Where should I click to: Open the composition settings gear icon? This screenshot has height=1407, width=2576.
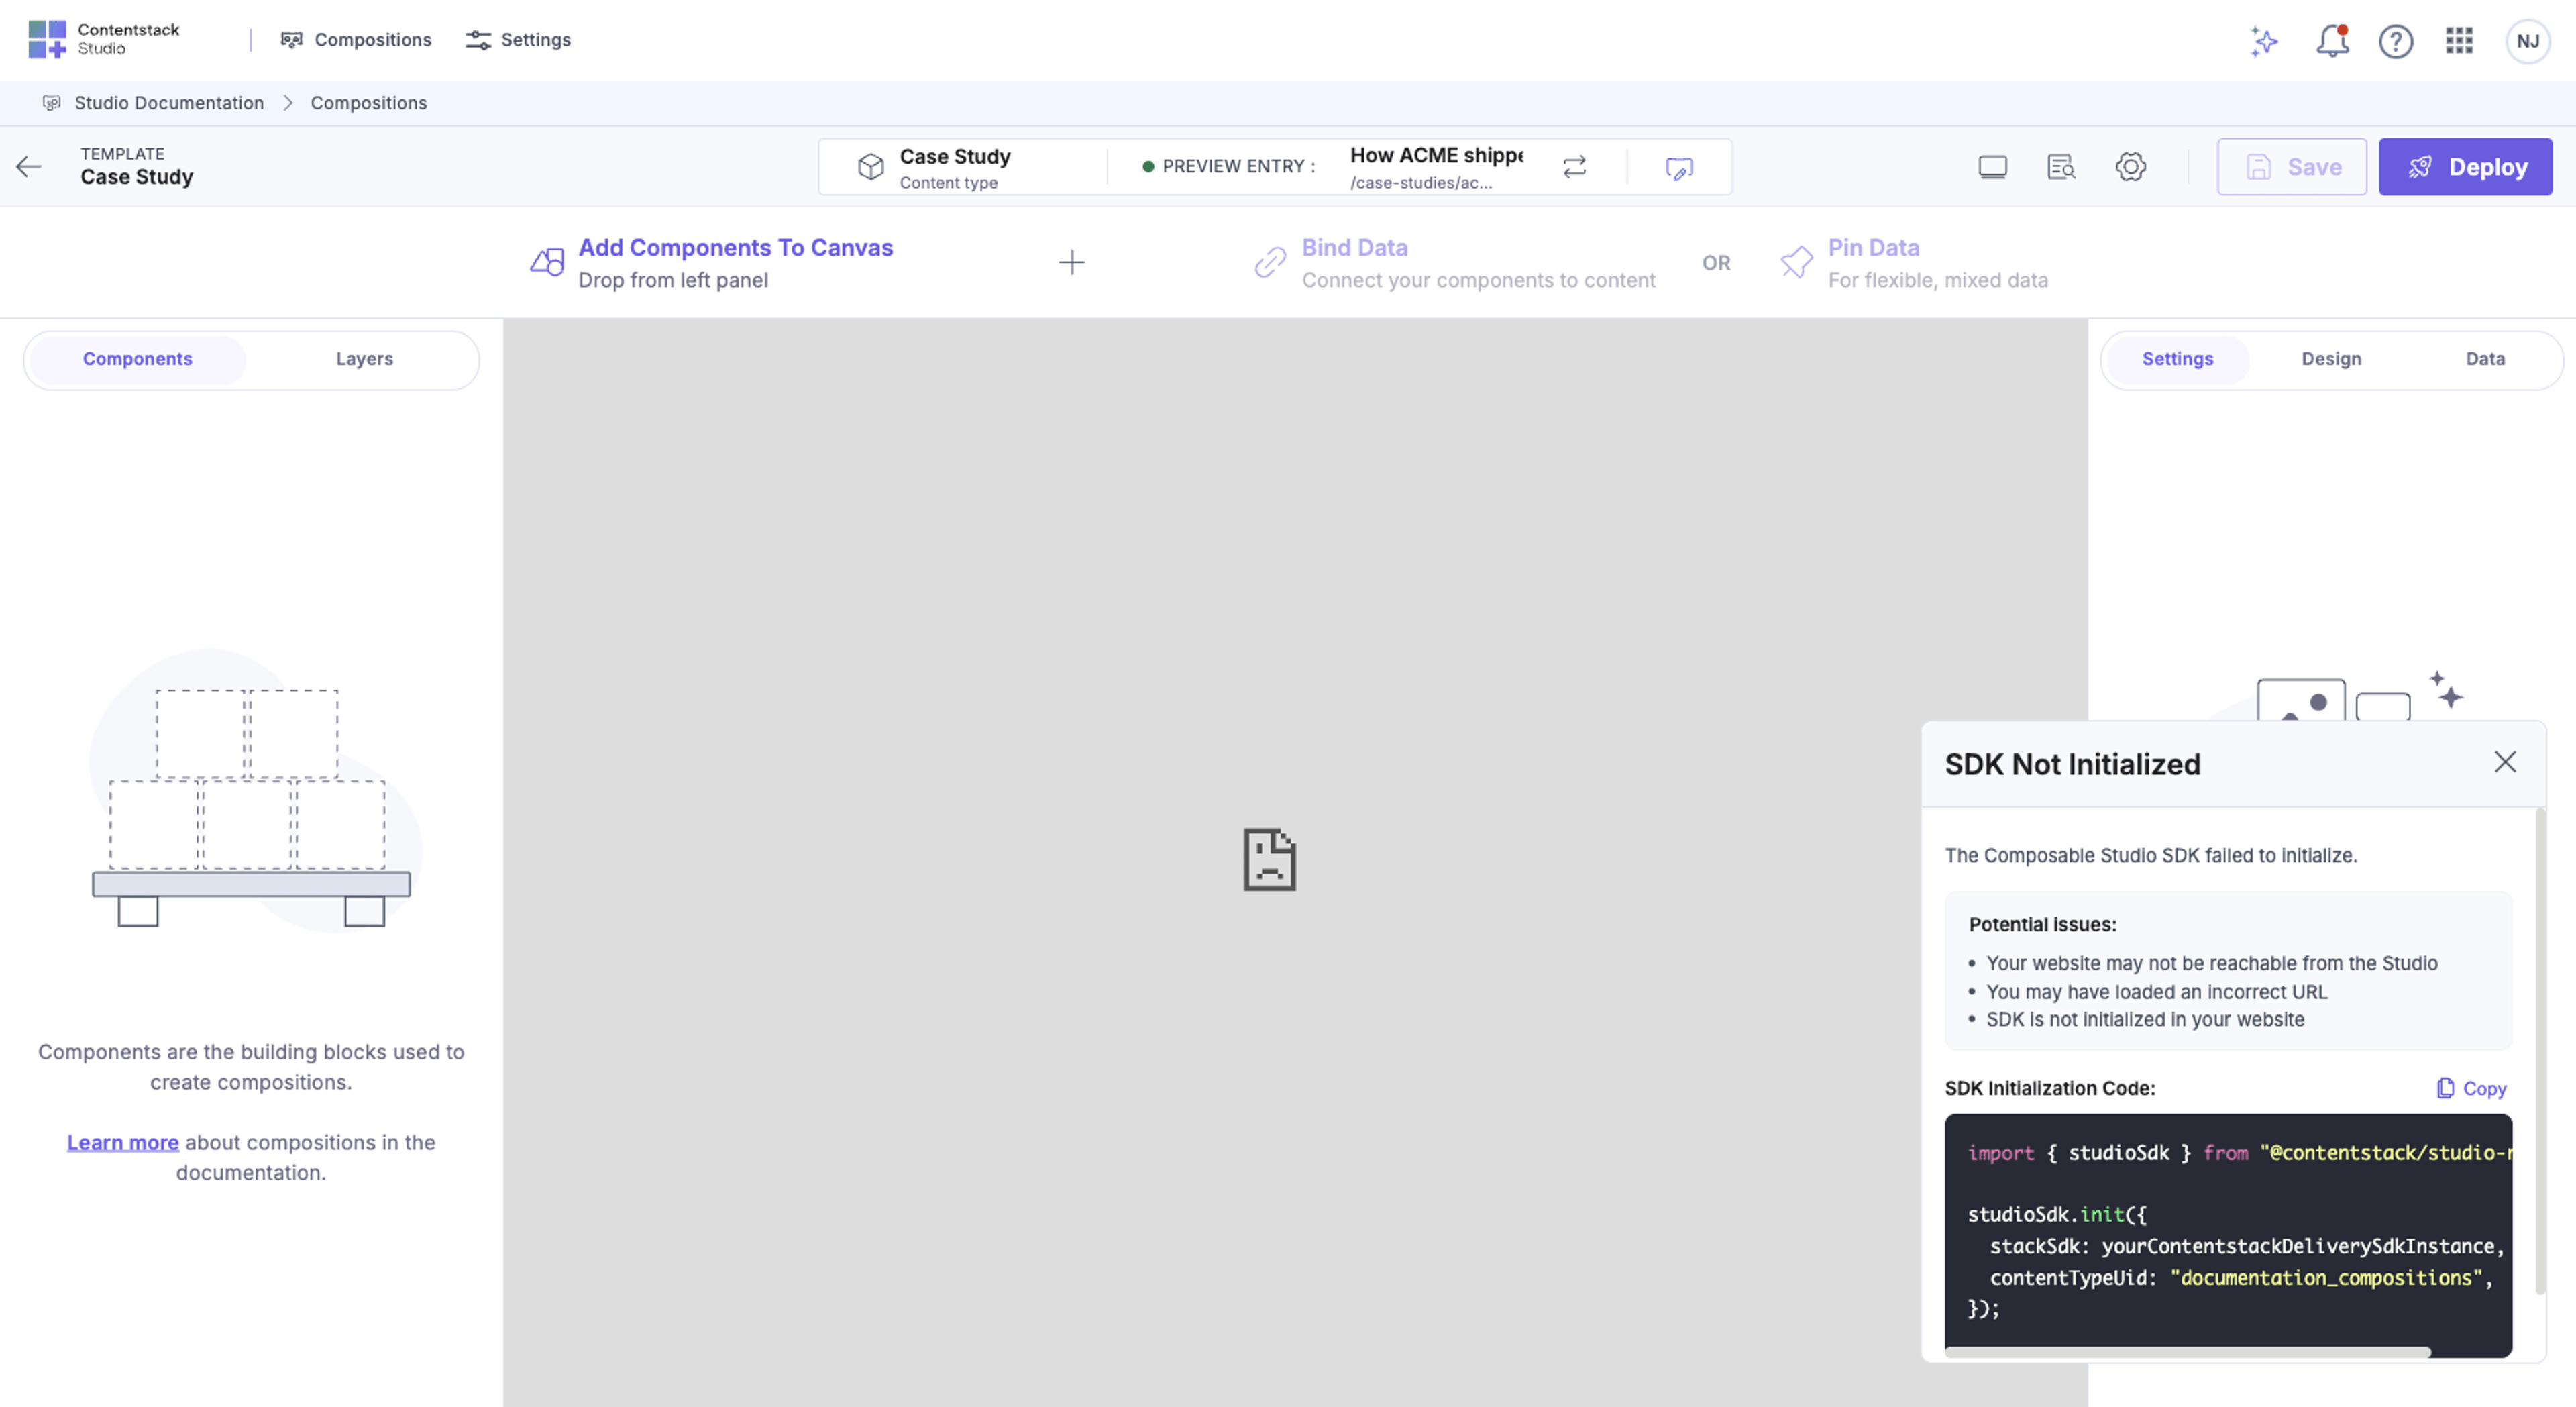[2130, 167]
